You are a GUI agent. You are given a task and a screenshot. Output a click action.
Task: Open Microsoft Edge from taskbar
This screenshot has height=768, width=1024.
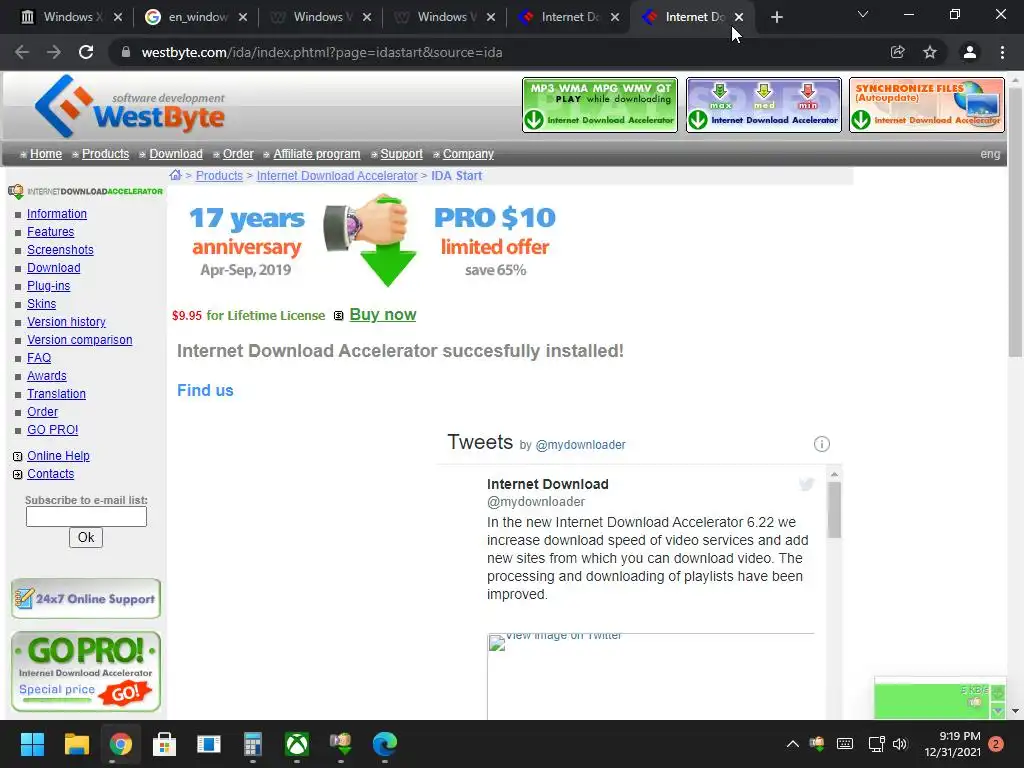point(385,744)
